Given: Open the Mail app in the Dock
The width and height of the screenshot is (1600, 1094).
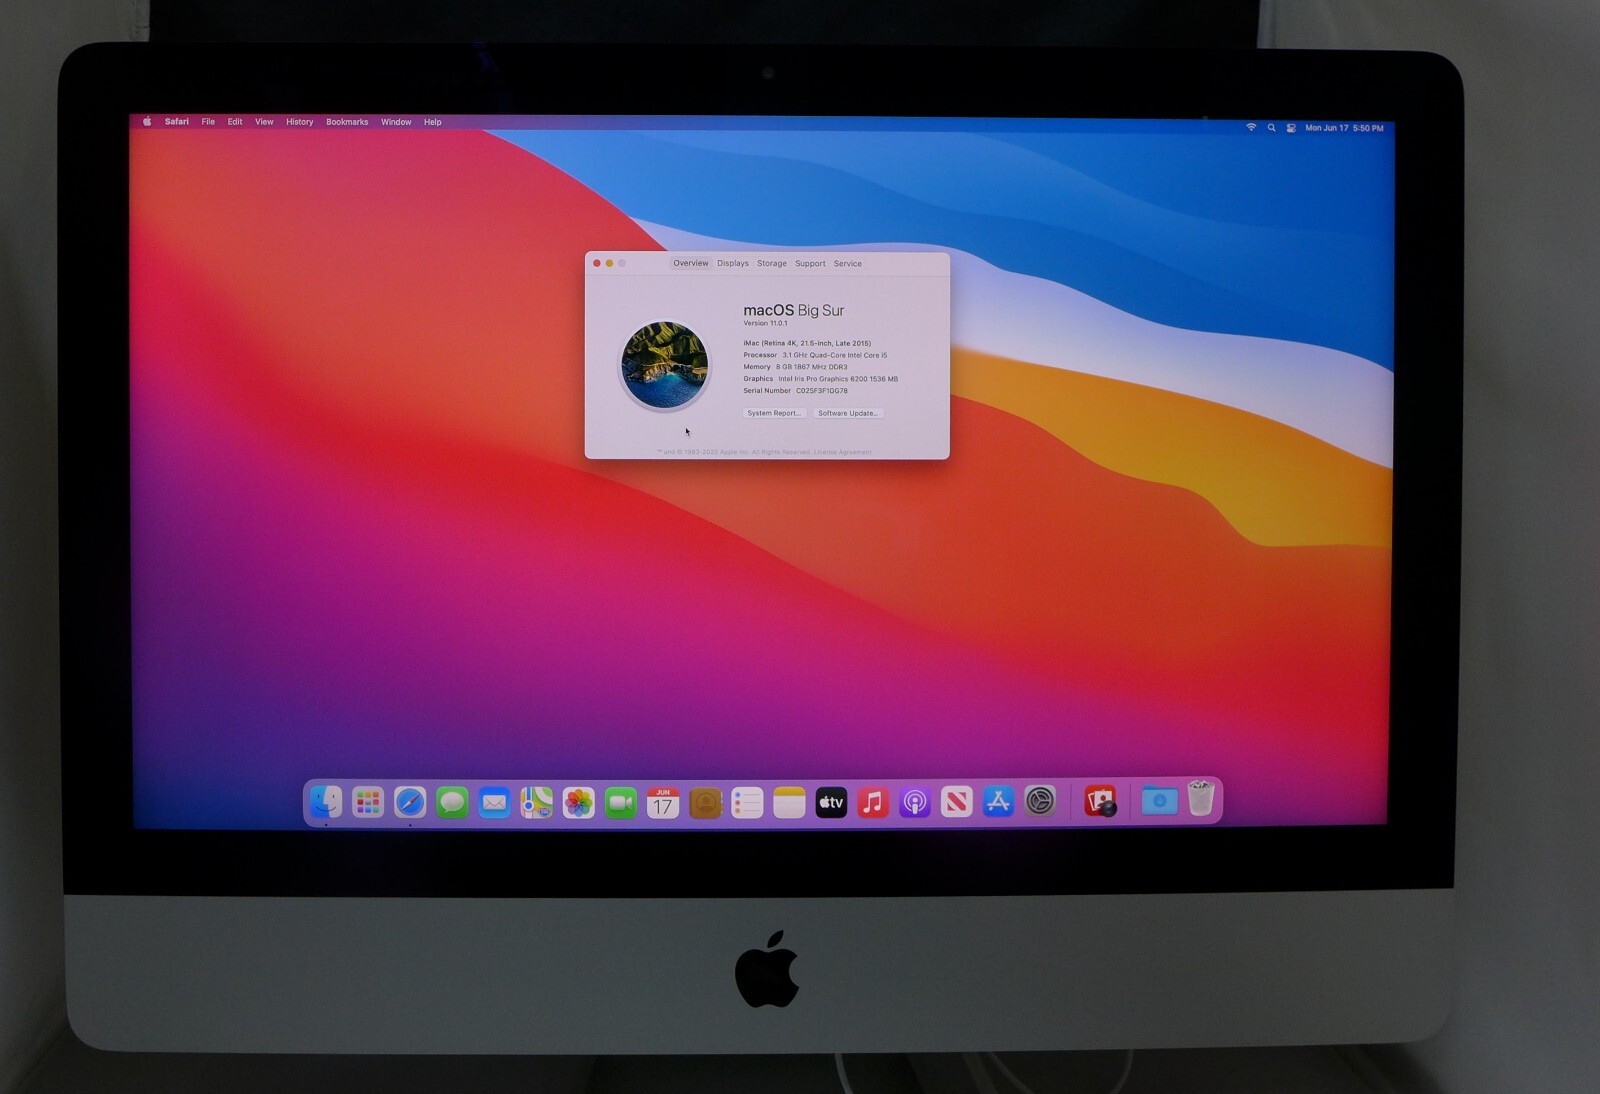Looking at the screenshot, I should (x=494, y=802).
